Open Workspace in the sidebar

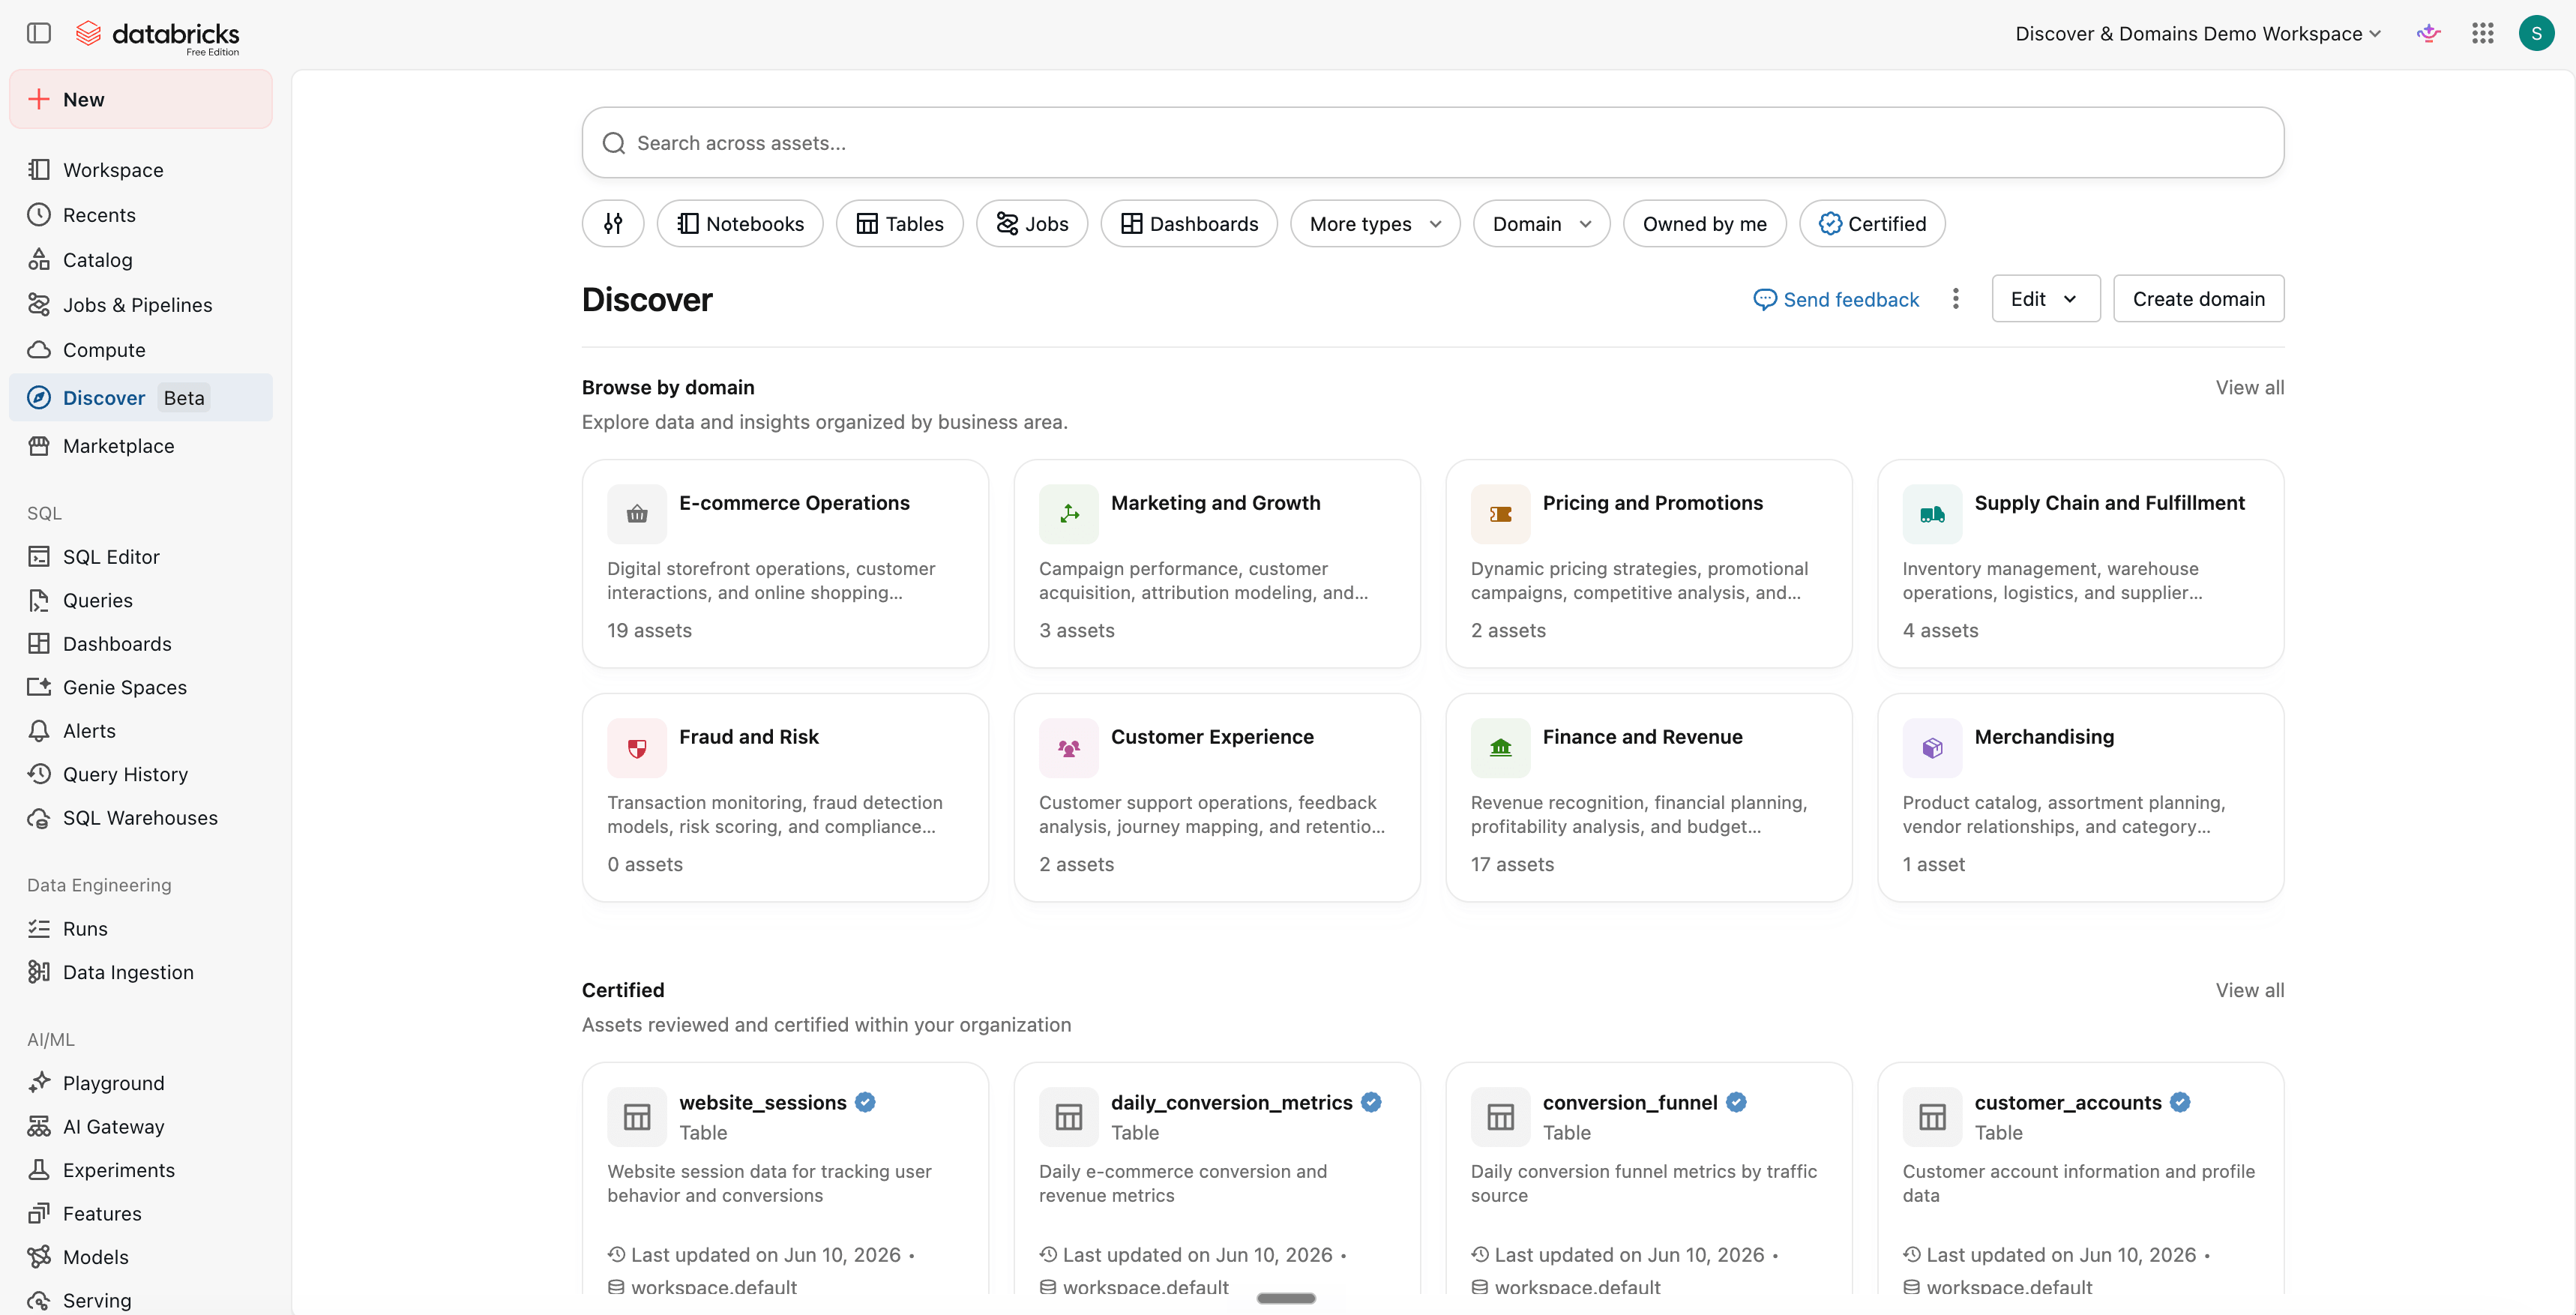(x=141, y=170)
